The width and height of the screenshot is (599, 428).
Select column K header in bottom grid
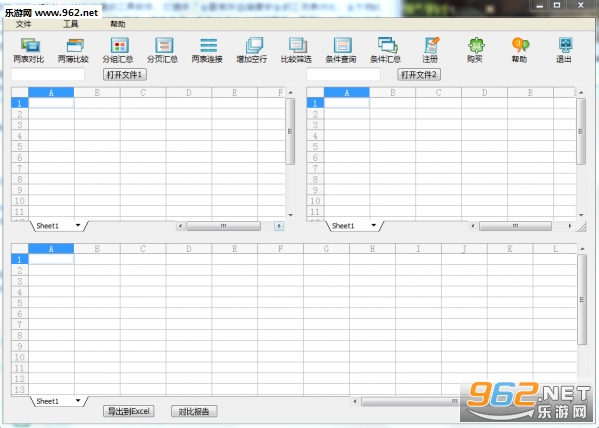[x=510, y=249]
